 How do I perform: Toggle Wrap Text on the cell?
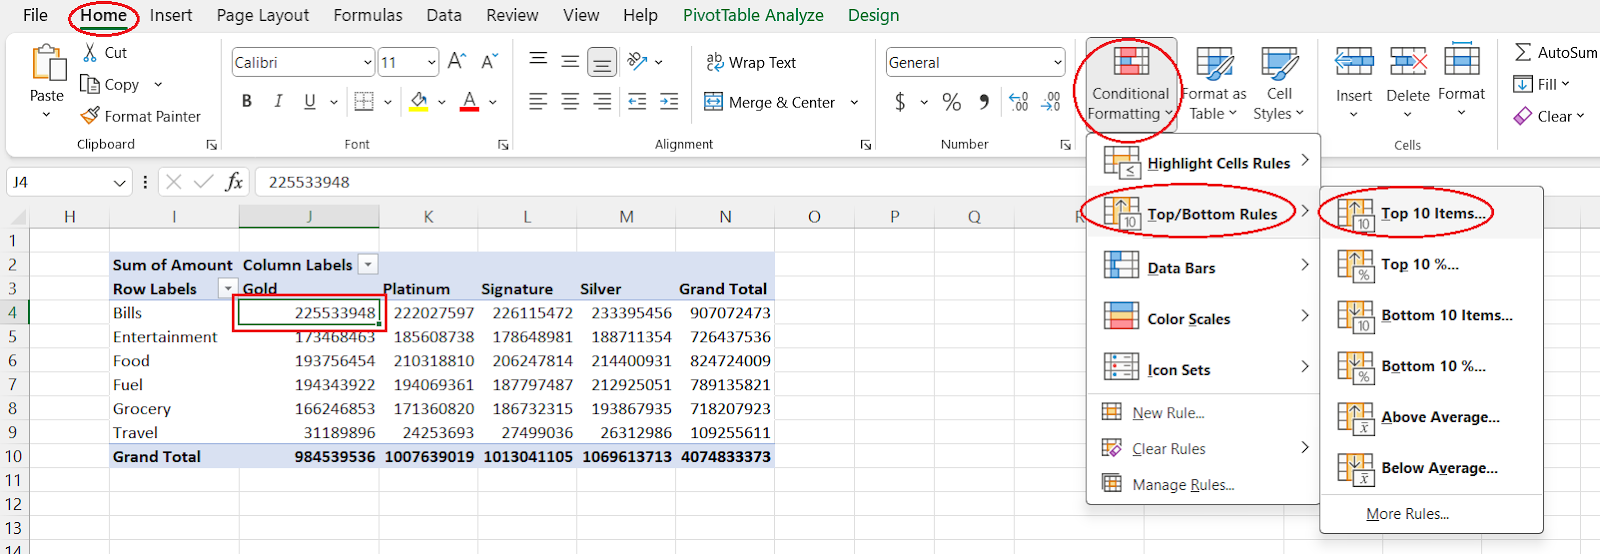[751, 62]
